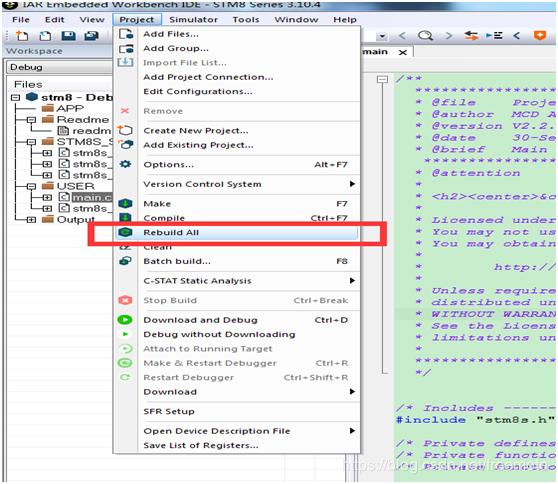This screenshot has height=484, width=558.
Task: Click the Add Files icon in menu
Action: [126, 34]
